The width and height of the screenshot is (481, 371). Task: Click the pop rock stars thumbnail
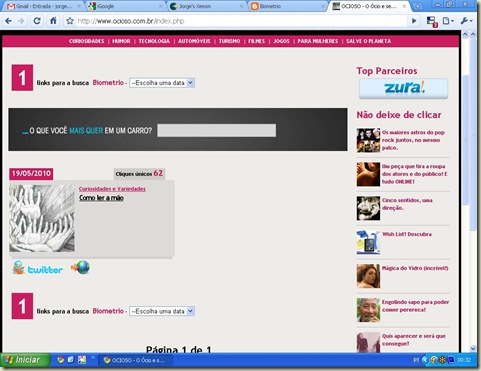(368, 140)
